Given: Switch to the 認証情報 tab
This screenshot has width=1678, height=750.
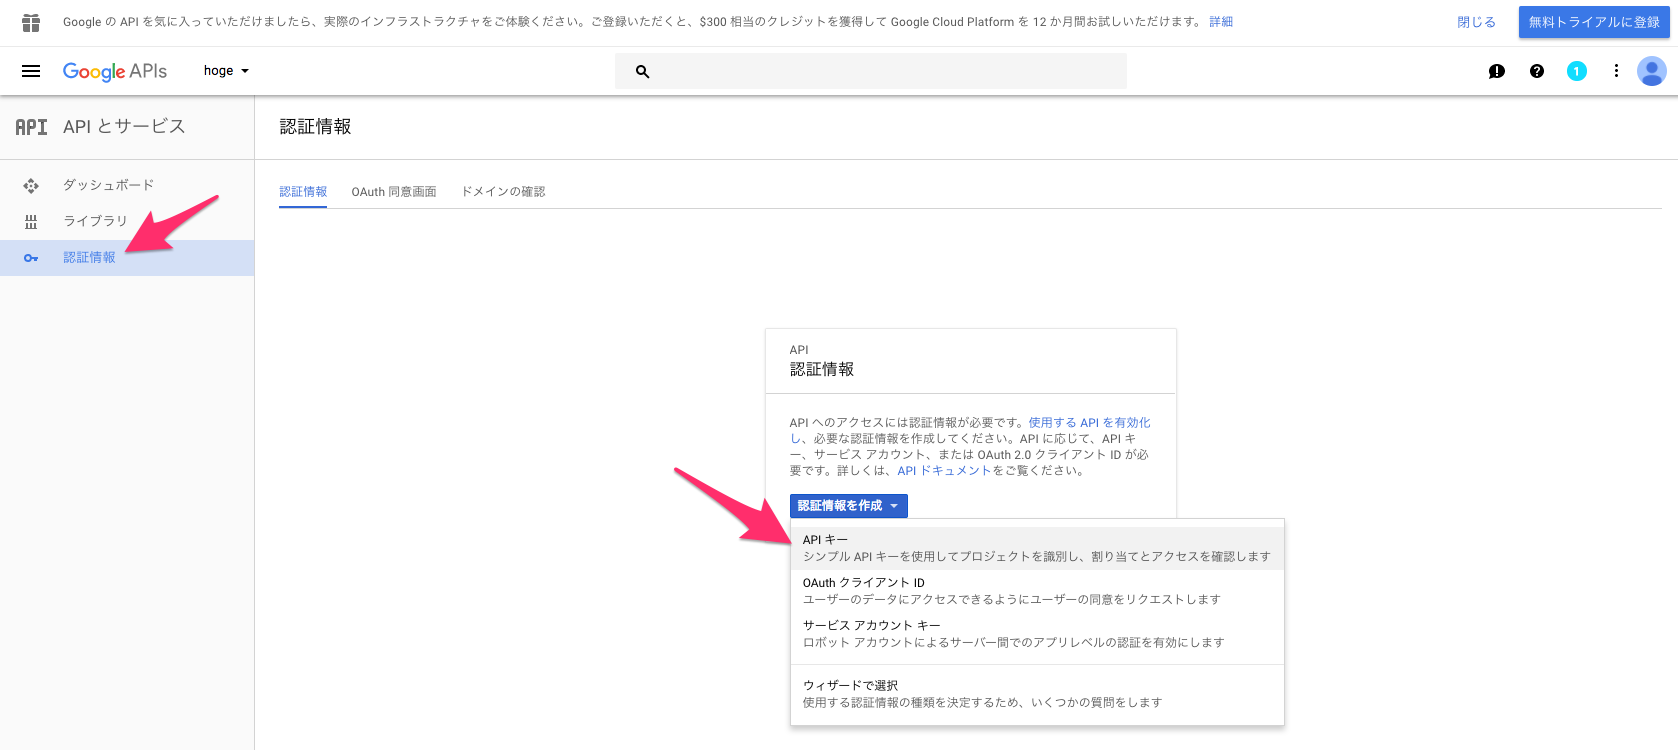Looking at the screenshot, I should (303, 192).
